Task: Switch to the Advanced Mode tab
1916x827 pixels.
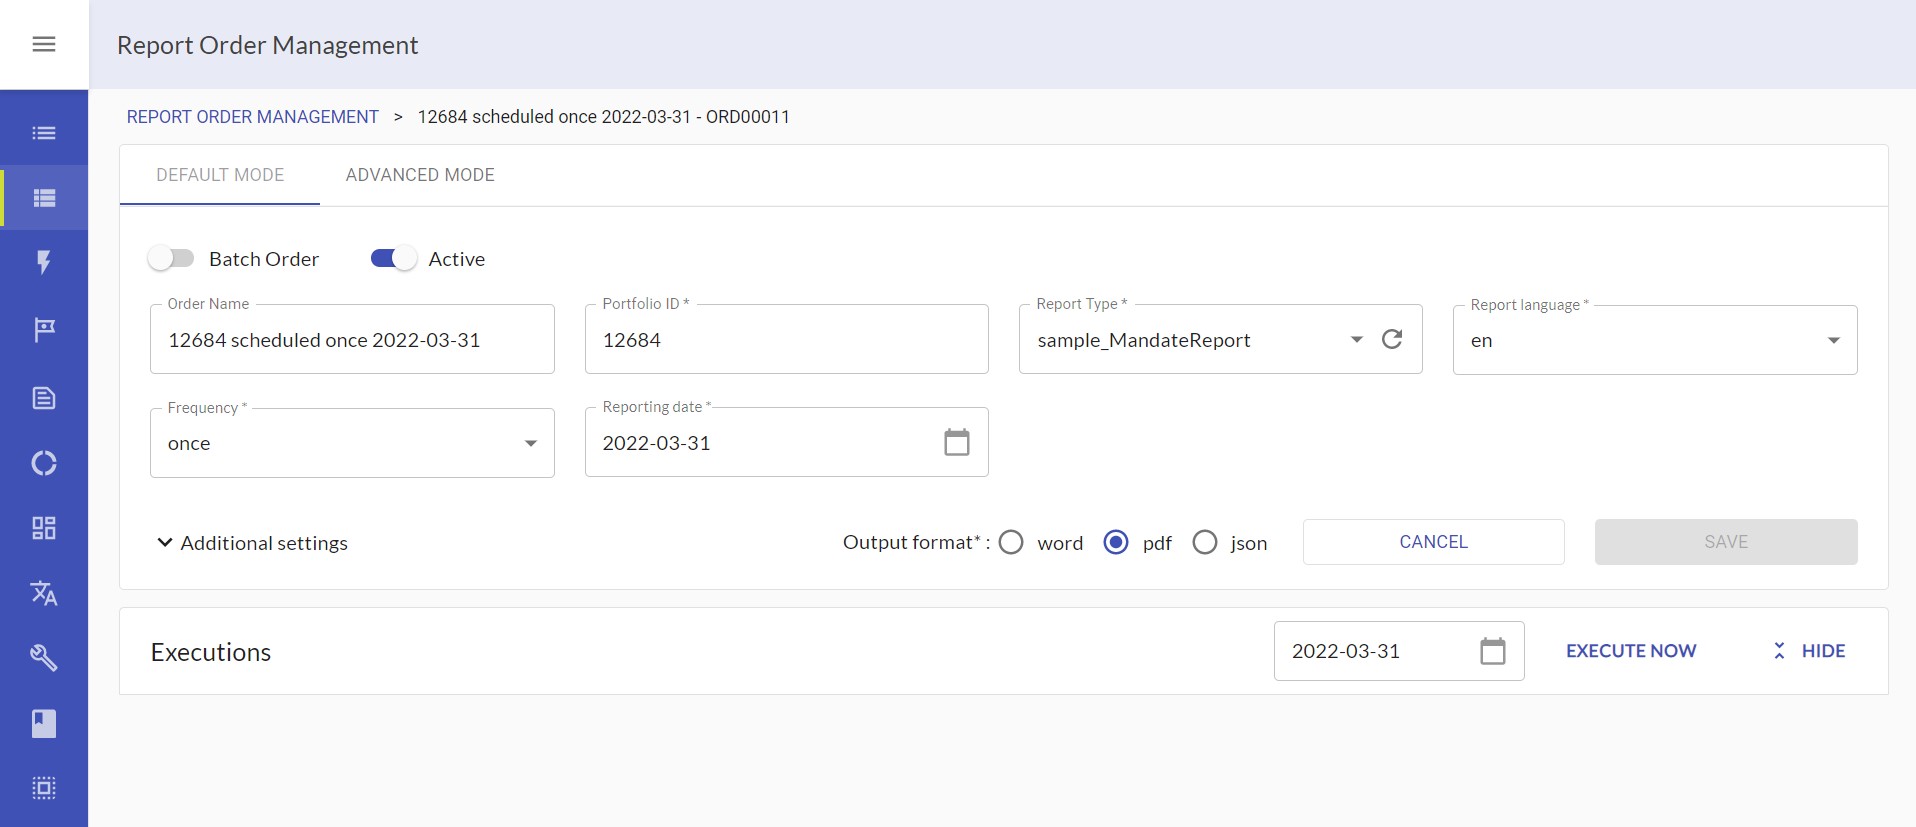Action: 420,175
